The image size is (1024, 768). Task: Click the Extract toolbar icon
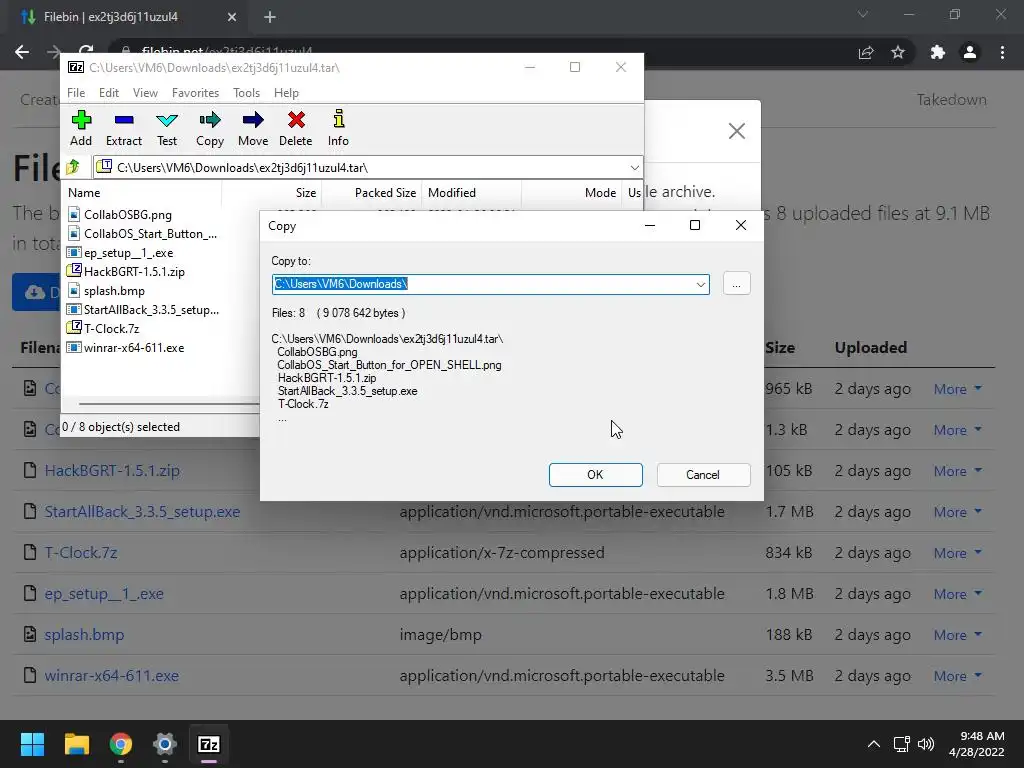(x=123, y=128)
